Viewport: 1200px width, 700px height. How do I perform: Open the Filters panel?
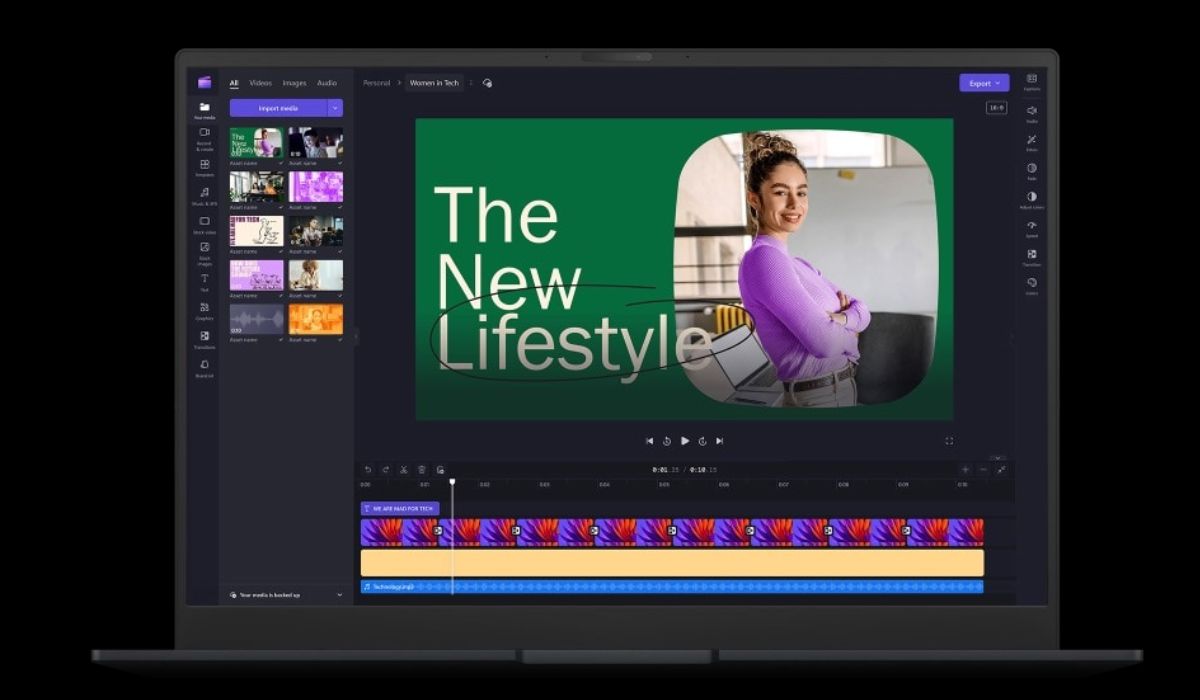pyautogui.click(x=1031, y=142)
